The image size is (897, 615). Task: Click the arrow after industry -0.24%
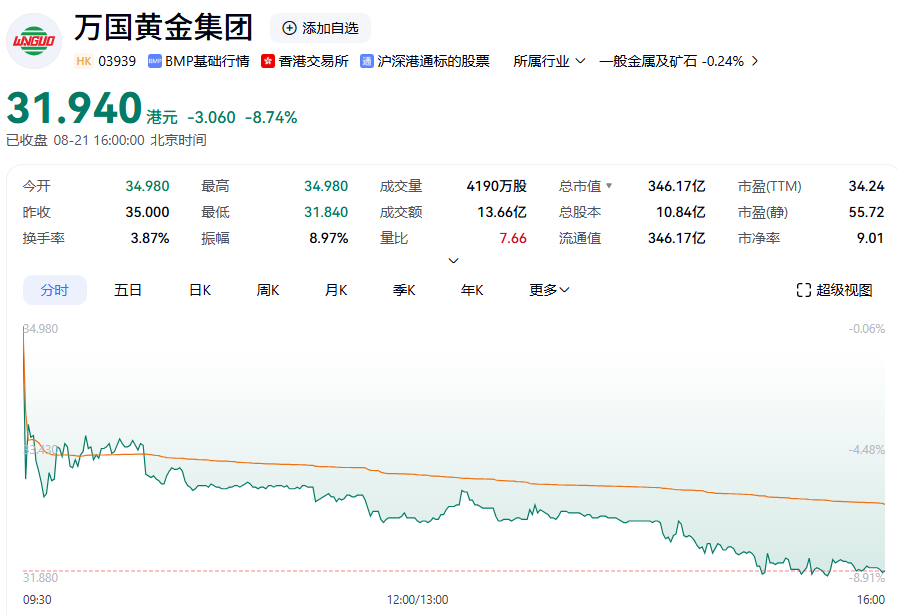point(755,61)
